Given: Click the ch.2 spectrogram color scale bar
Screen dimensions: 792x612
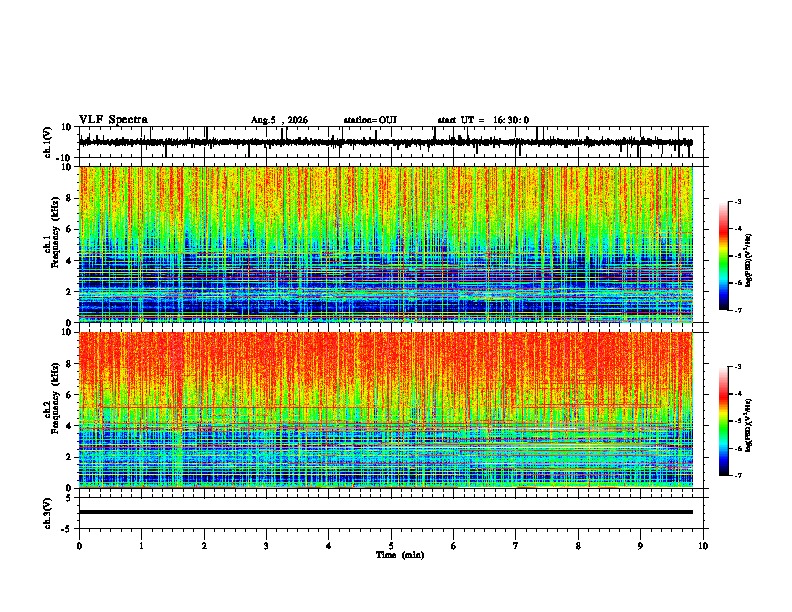Looking at the screenshot, I should click(x=723, y=421).
